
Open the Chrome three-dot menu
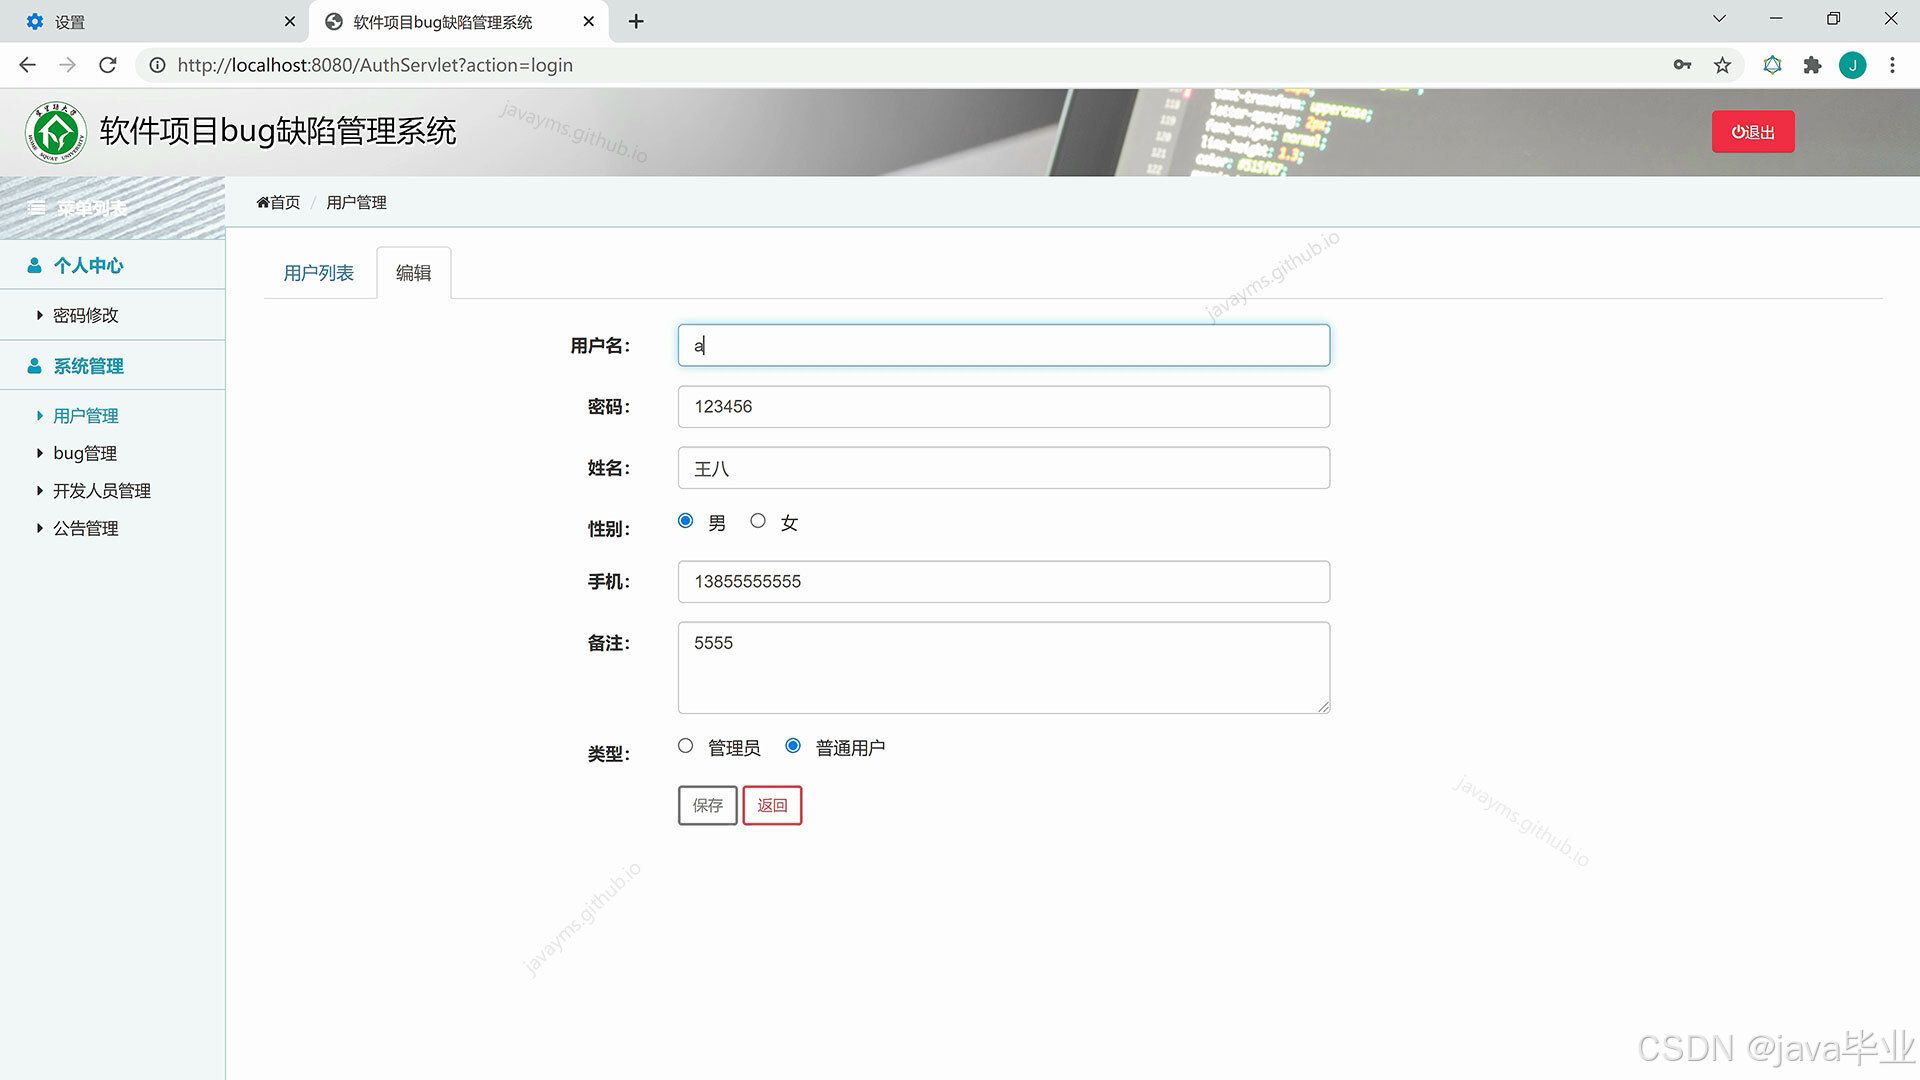coord(1892,65)
